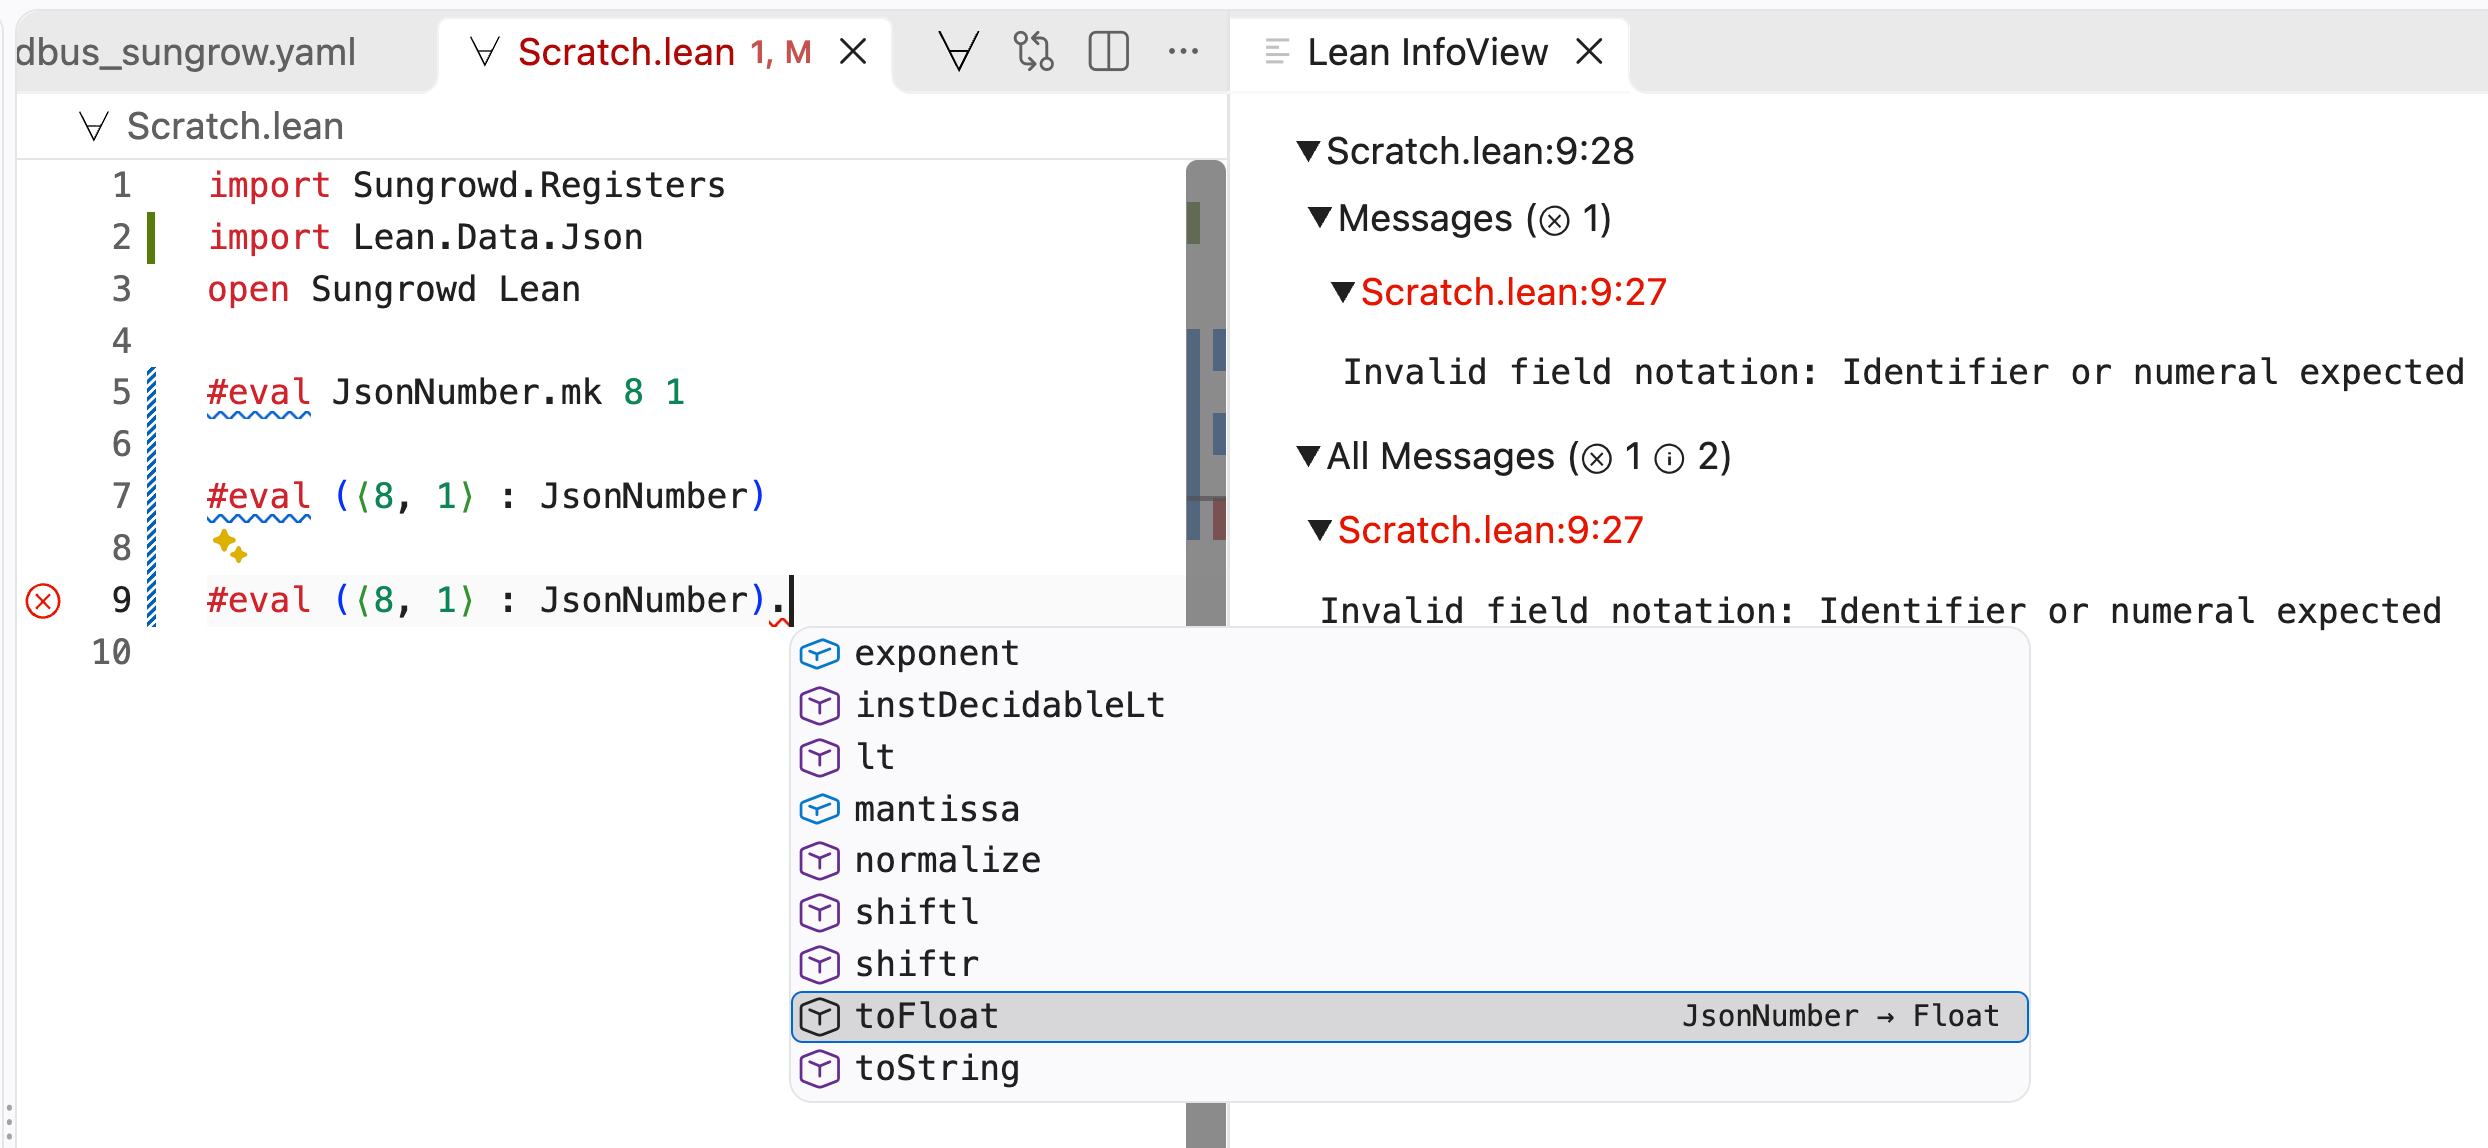This screenshot has width=2488, height=1148.
Task: Choose the normalize completion
Action: 1410,861
